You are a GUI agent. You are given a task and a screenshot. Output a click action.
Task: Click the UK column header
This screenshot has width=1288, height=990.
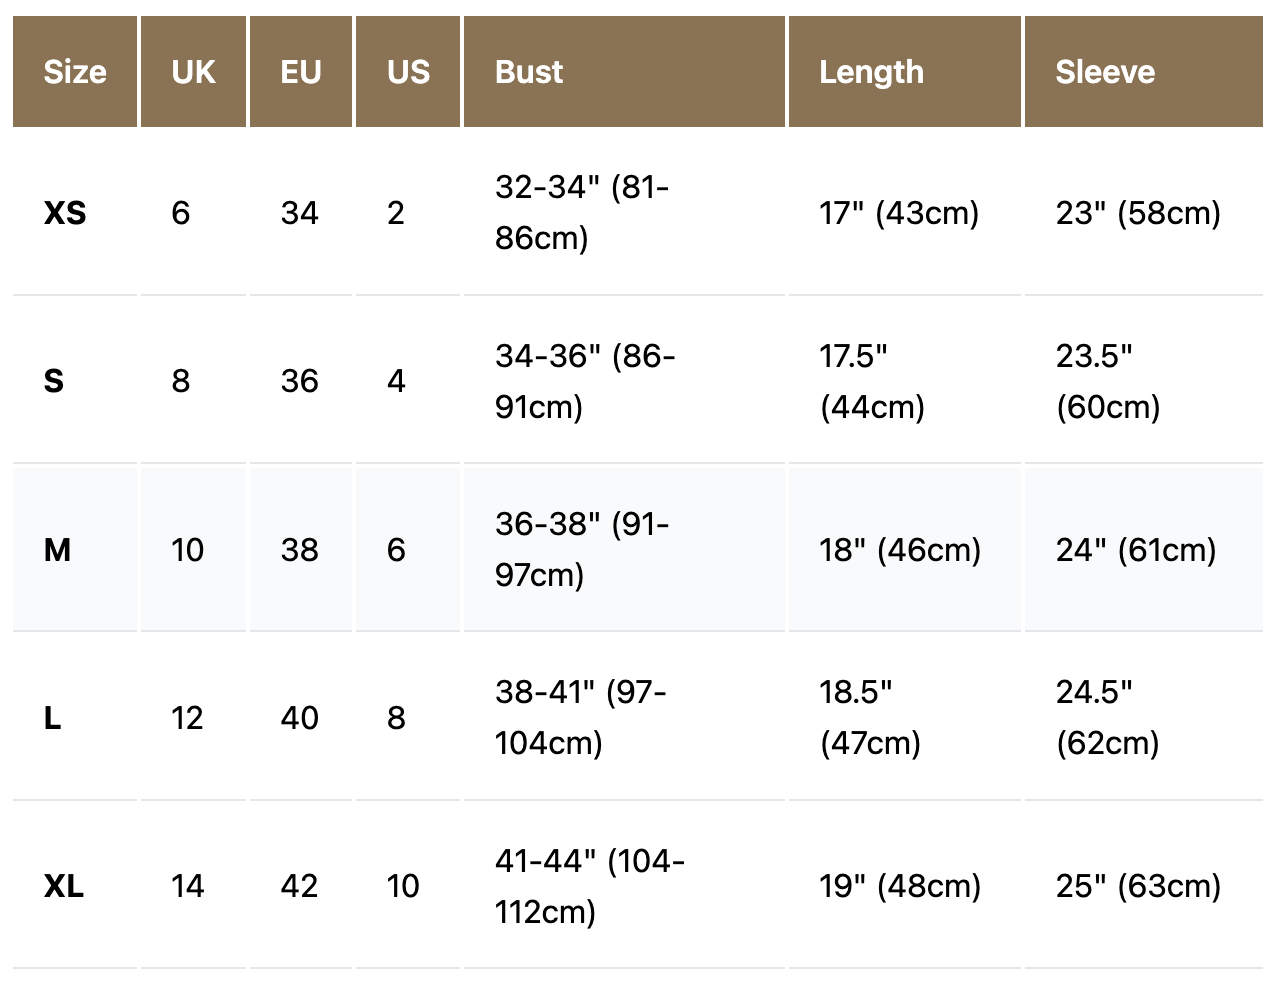(193, 72)
